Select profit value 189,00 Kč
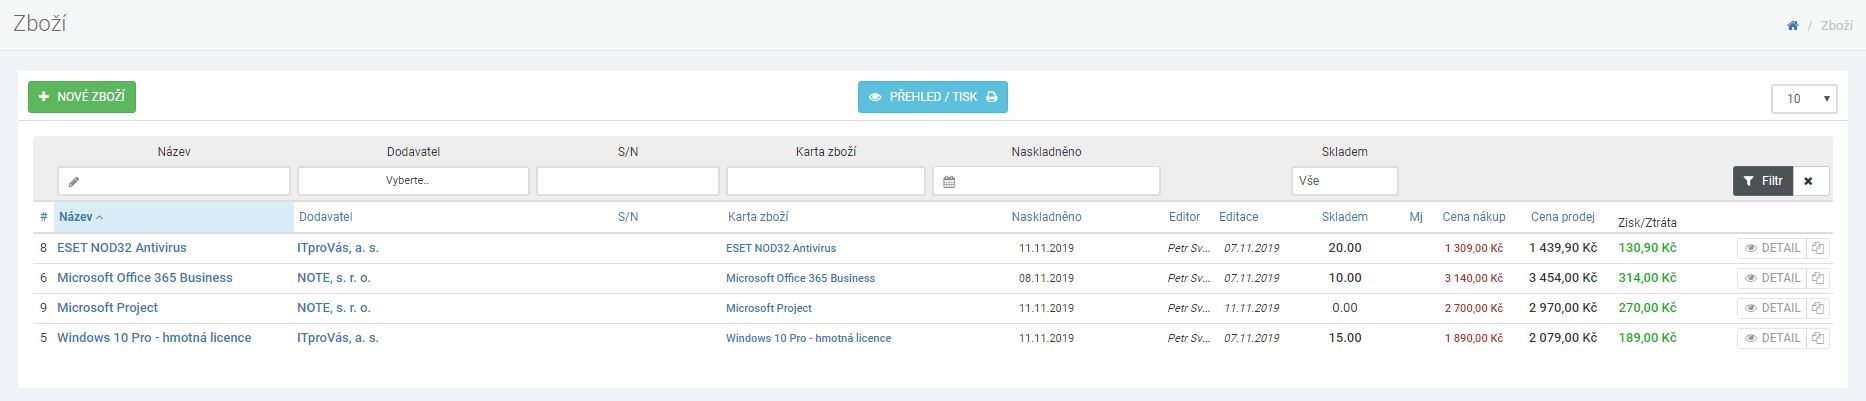 (1647, 338)
